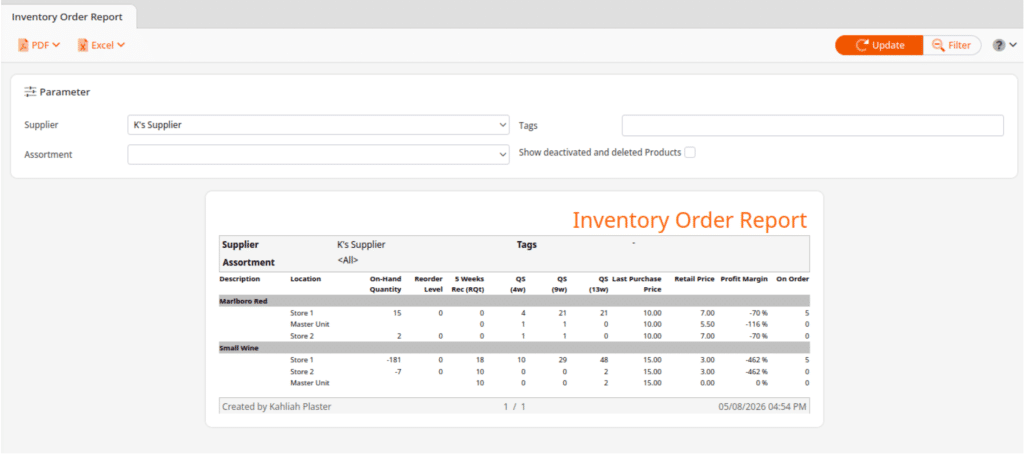This screenshot has width=1024, height=456.
Task: Click the On-Hand Quantity column header
Action: pyautogui.click(x=385, y=284)
